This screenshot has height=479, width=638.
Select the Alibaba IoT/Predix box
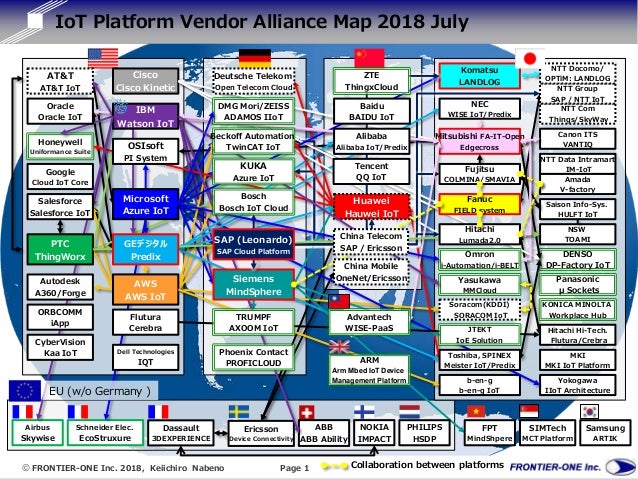tap(371, 141)
